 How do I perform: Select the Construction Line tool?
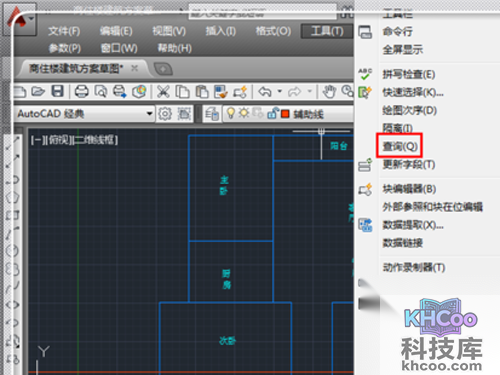point(13,161)
